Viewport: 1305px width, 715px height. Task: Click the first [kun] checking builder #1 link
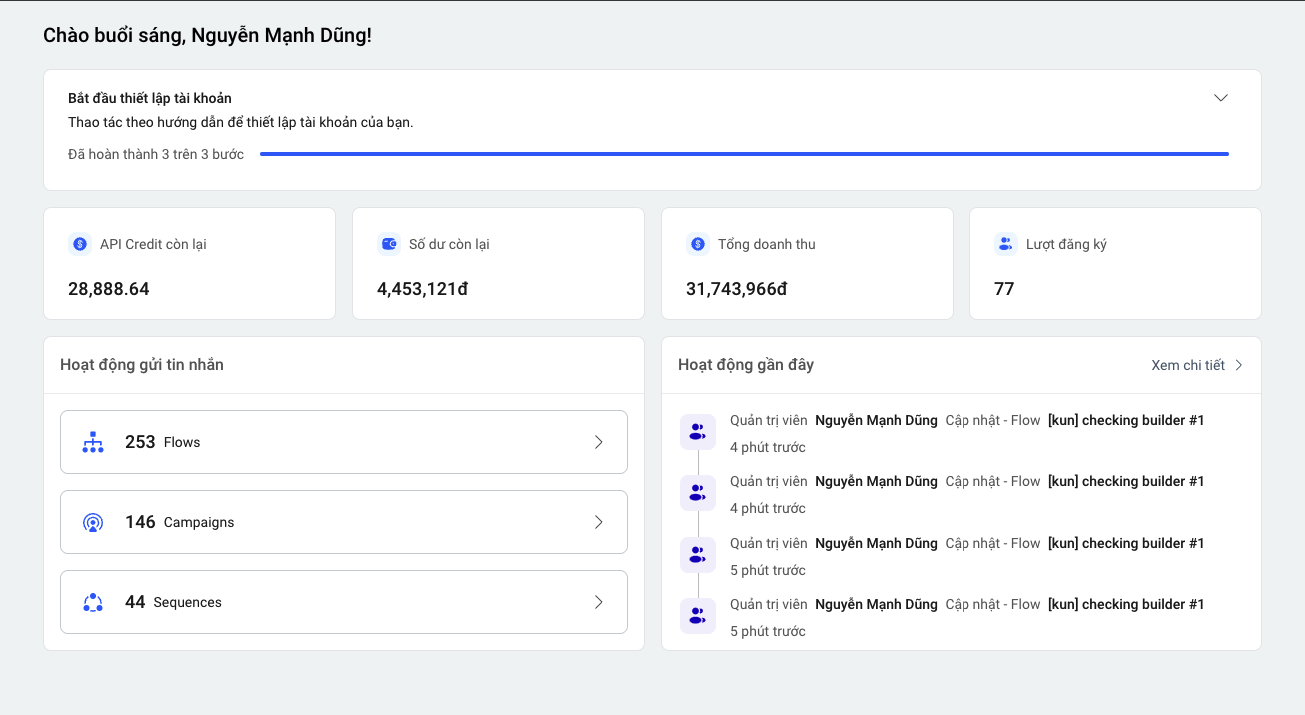click(x=1125, y=420)
